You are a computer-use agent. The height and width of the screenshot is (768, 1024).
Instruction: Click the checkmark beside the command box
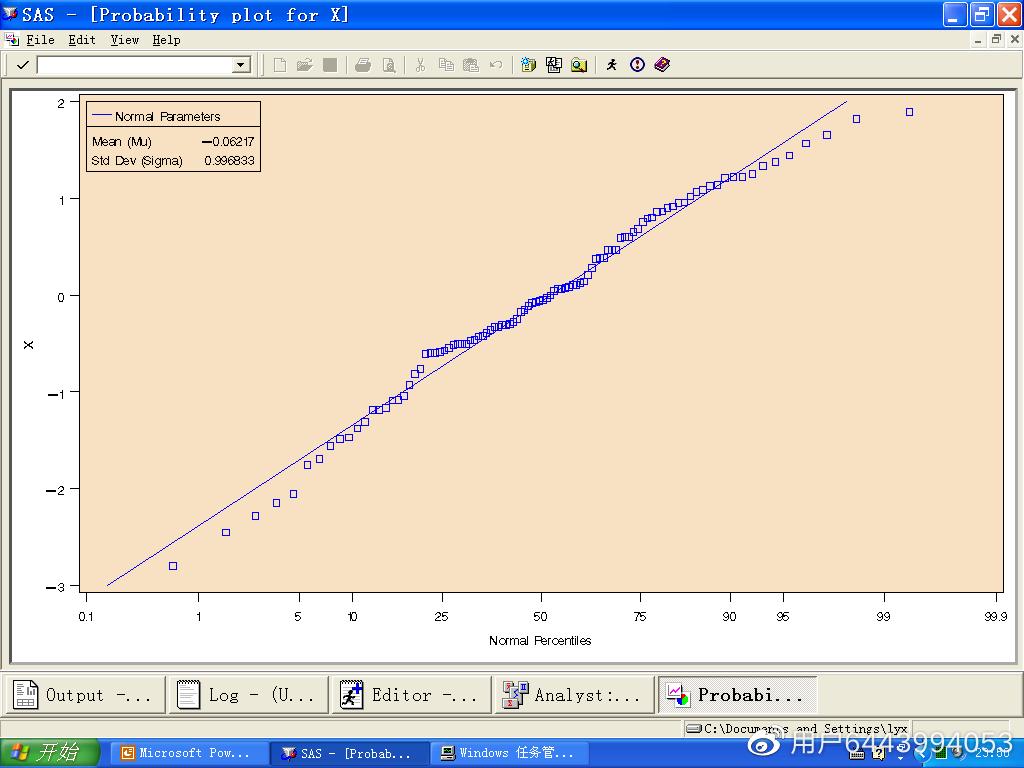22,65
